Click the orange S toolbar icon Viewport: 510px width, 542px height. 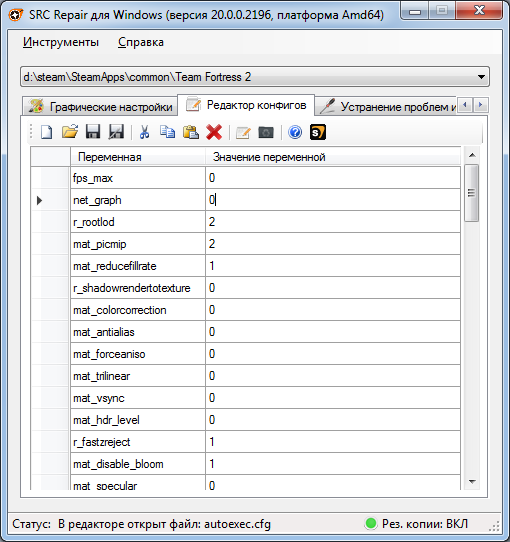[x=318, y=132]
